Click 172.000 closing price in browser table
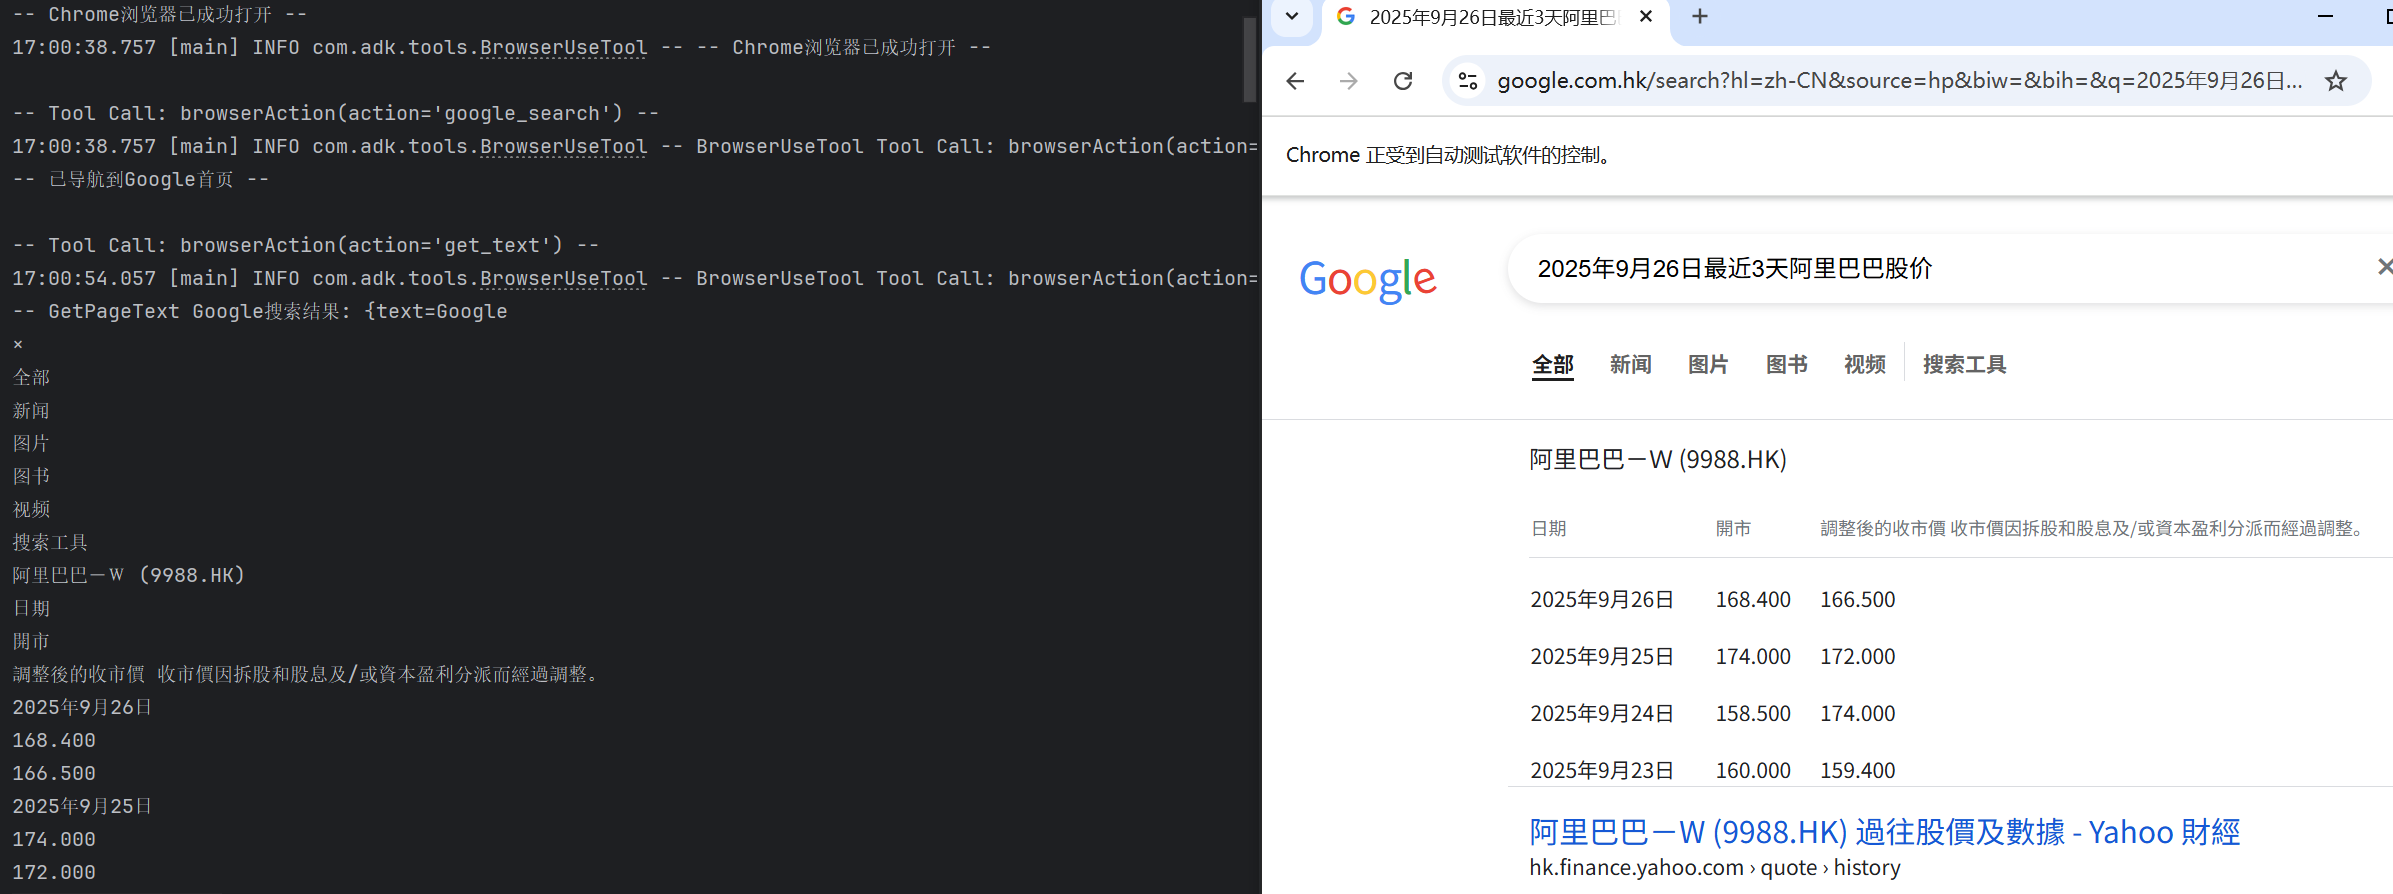Image resolution: width=2393 pixels, height=894 pixels. (x=1858, y=656)
